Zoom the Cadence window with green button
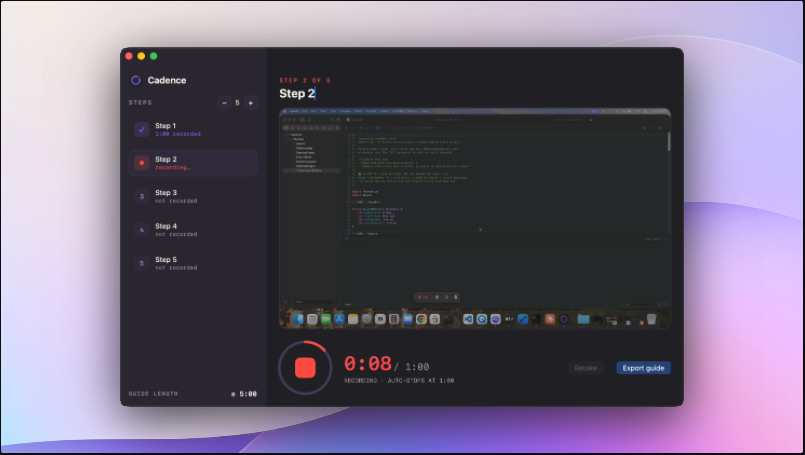This screenshot has width=805, height=455. 154,56
